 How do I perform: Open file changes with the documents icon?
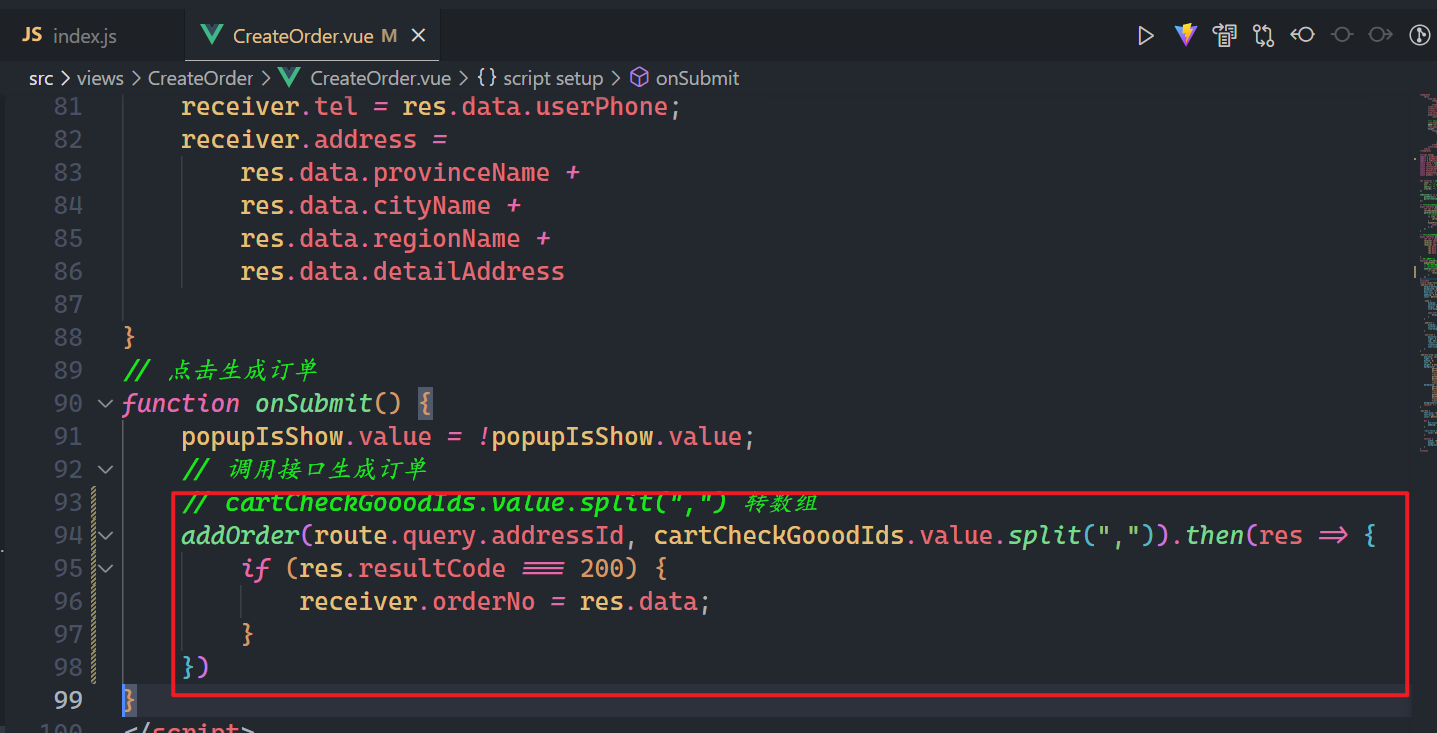pos(1224,36)
